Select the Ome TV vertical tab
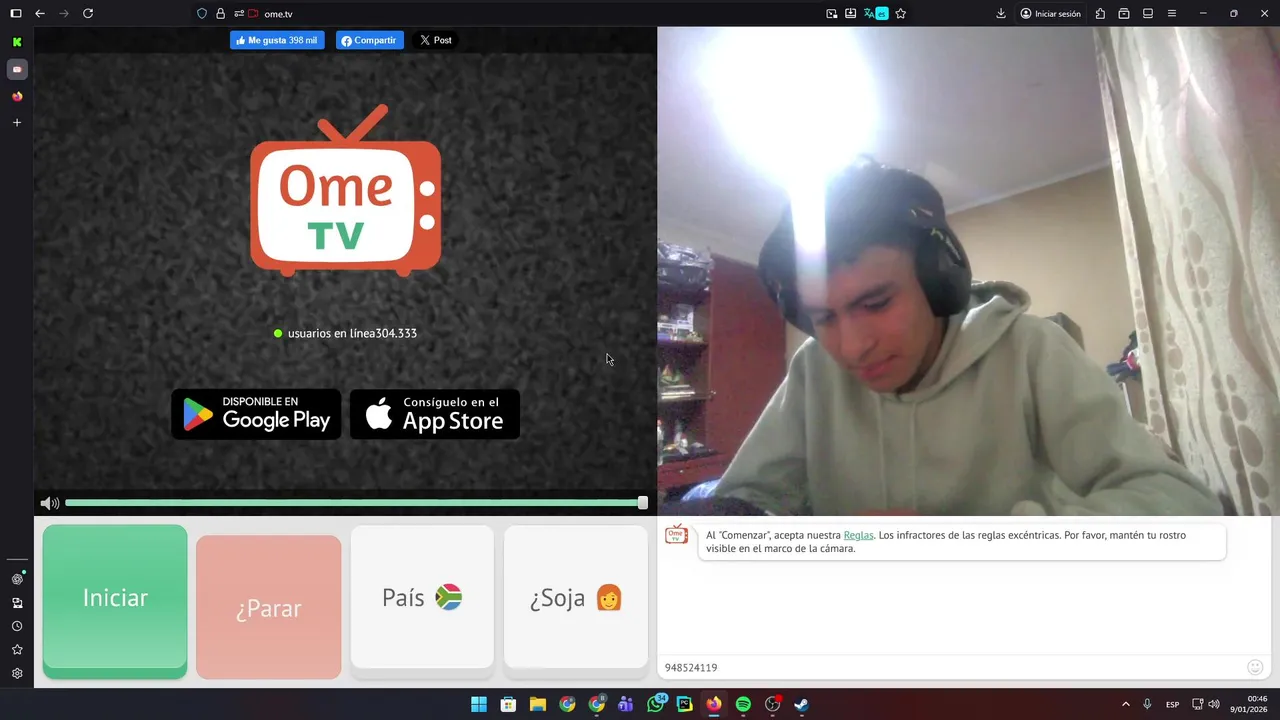The image size is (1280, 720). tap(17, 70)
